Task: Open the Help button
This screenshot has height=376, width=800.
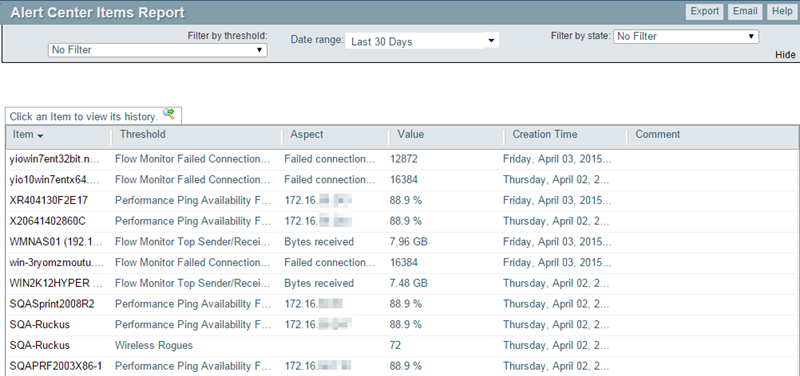Action: [x=782, y=12]
